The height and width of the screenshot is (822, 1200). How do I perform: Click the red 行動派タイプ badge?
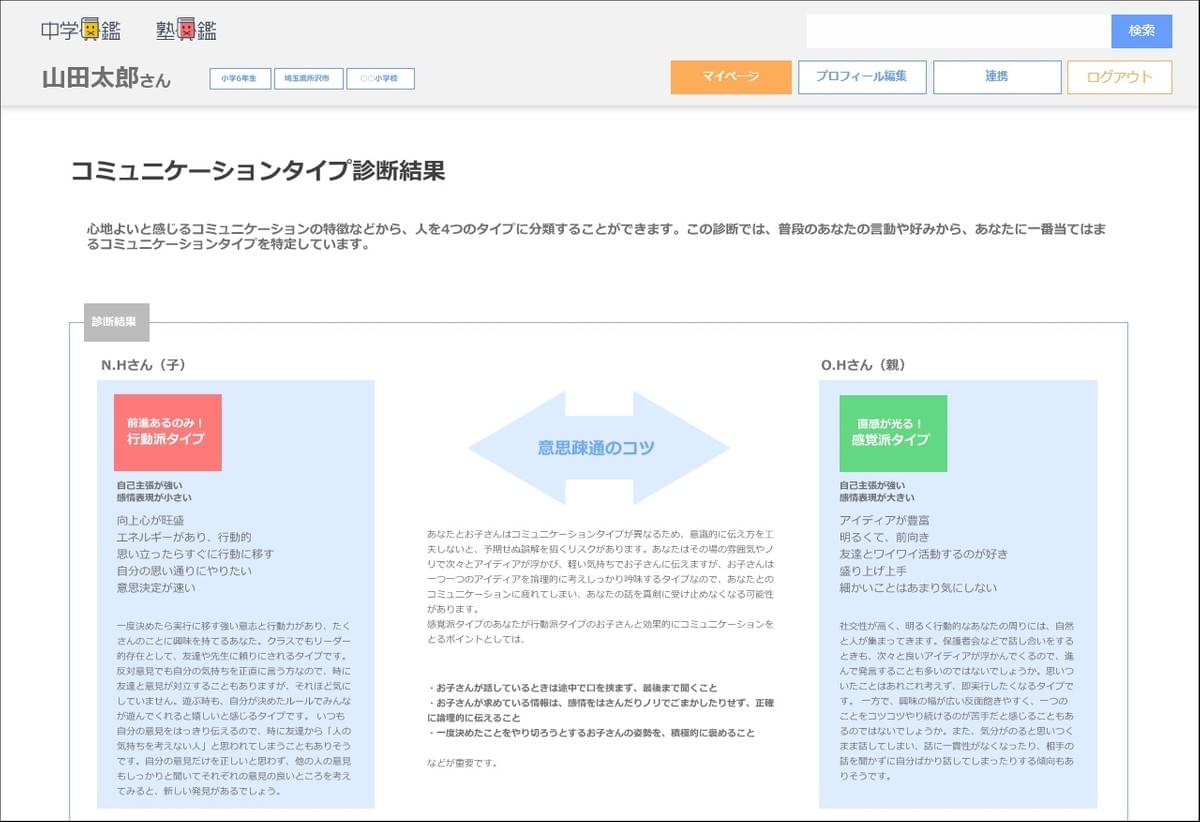click(167, 432)
